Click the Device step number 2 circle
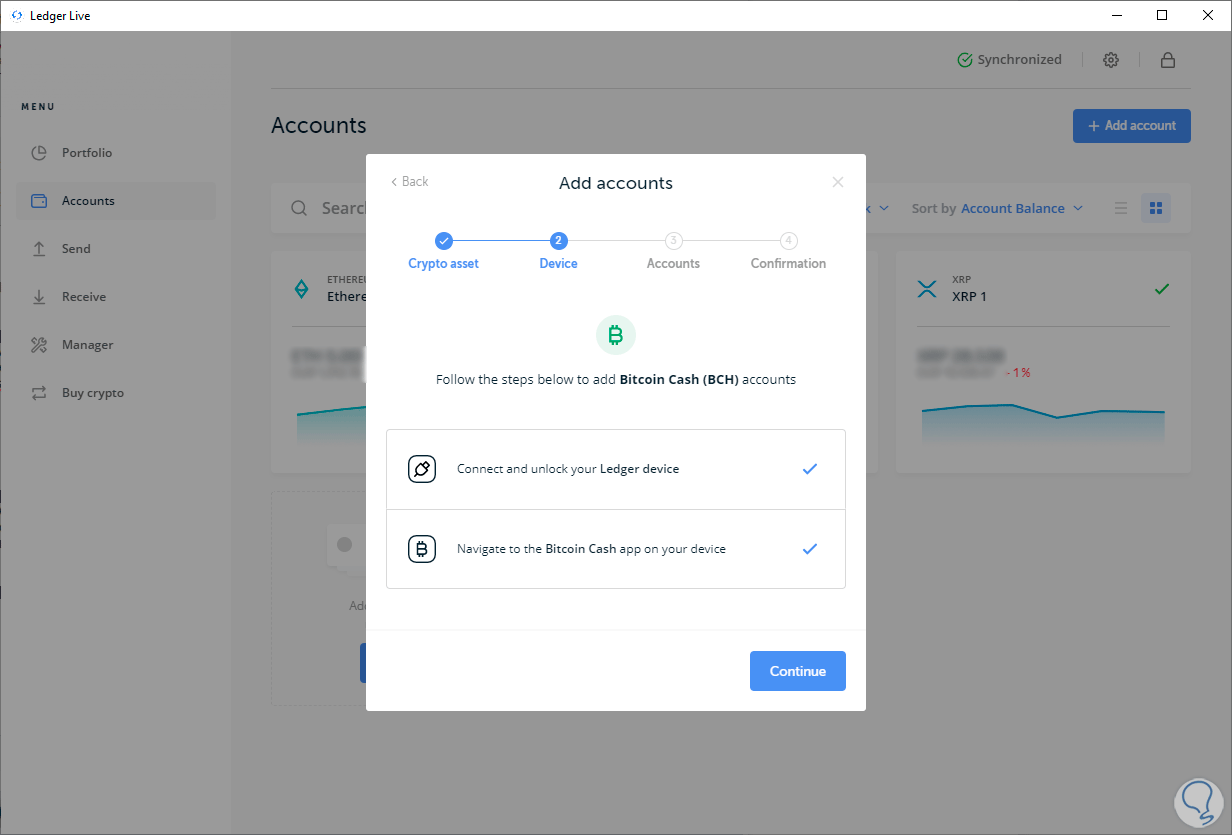This screenshot has width=1232, height=835. click(559, 240)
